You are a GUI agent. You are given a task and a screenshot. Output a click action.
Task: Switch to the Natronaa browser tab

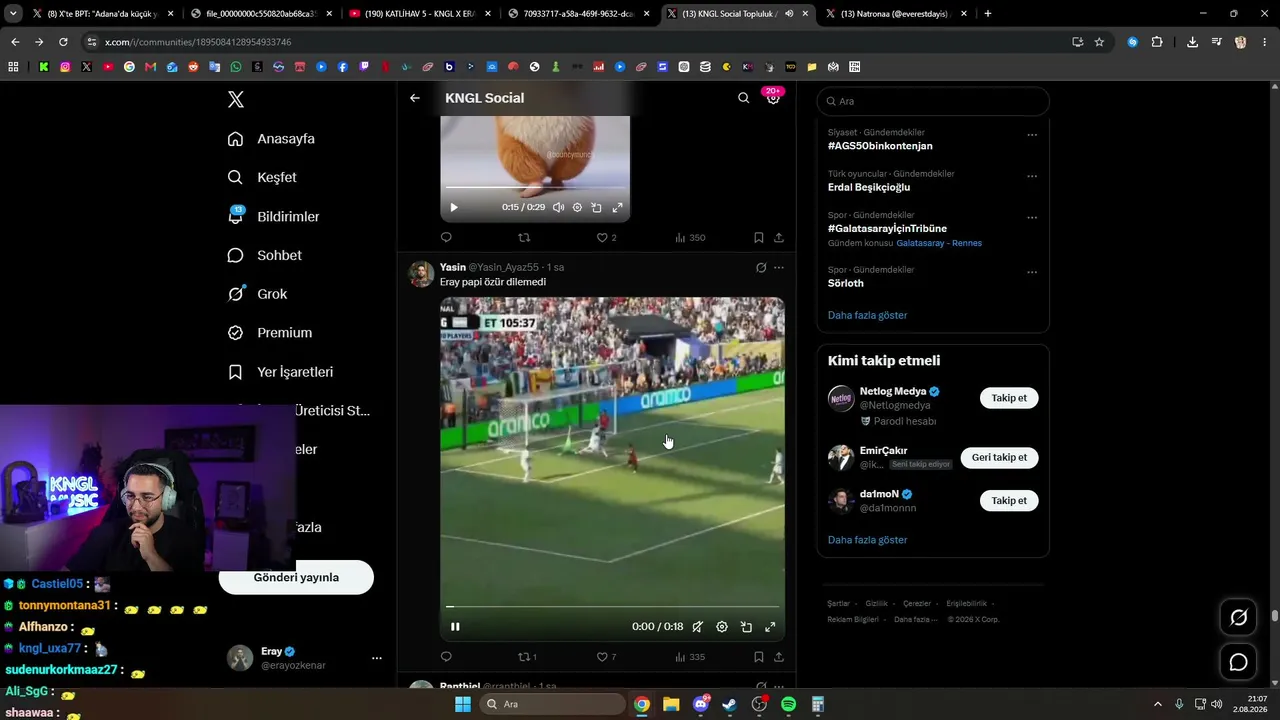pos(897,14)
